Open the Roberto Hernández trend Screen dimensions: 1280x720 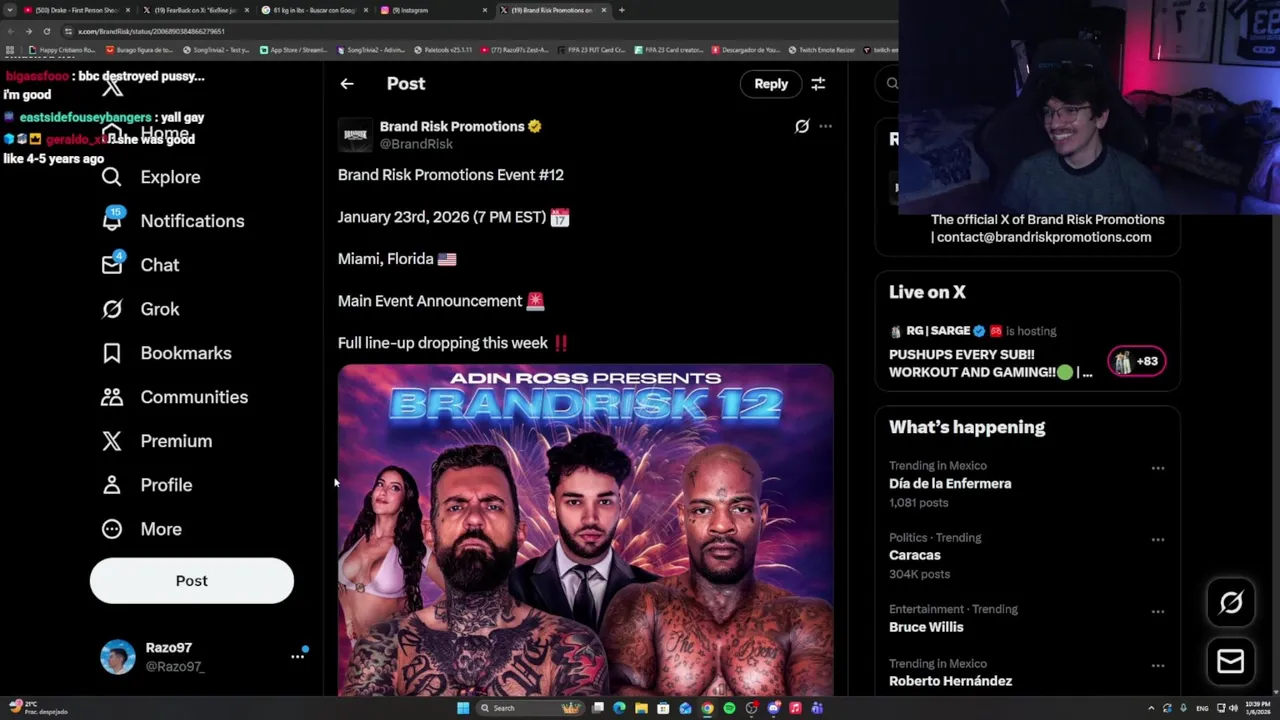pyautogui.click(x=950, y=682)
